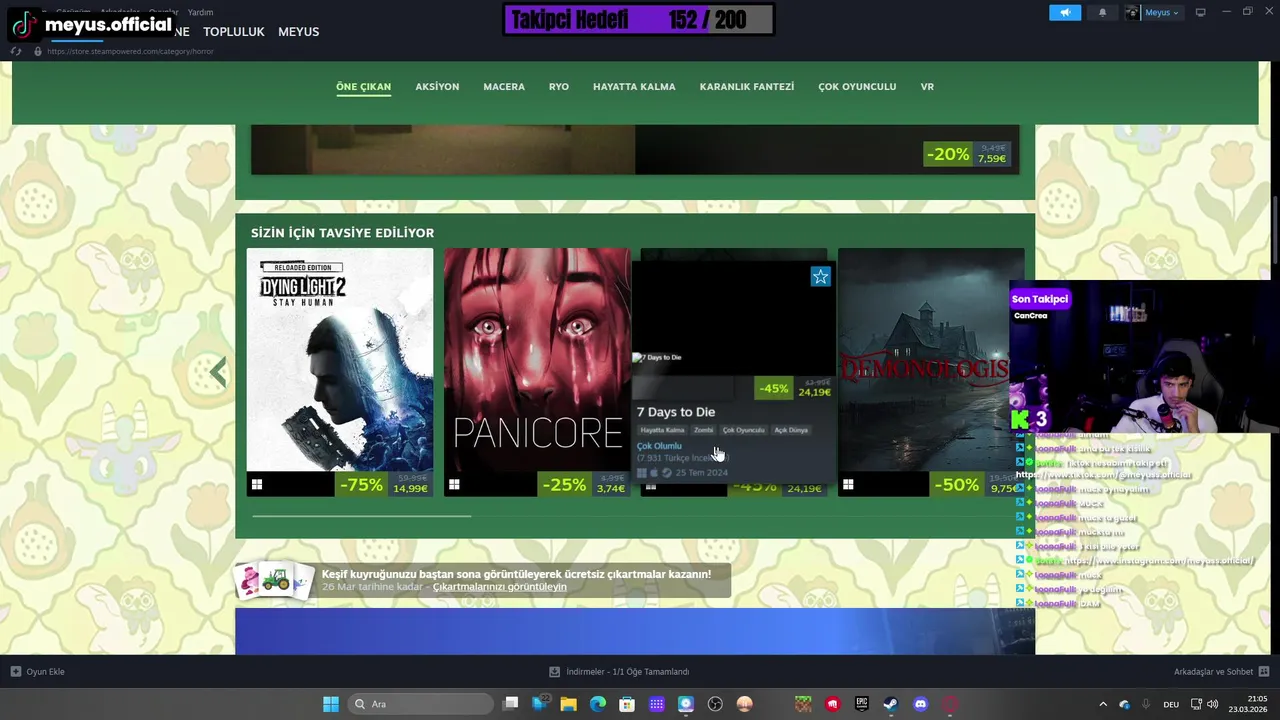Image resolution: width=1280 pixels, height=720 pixels.
Task: Click the discovery queue sticker image
Action: 274,580
